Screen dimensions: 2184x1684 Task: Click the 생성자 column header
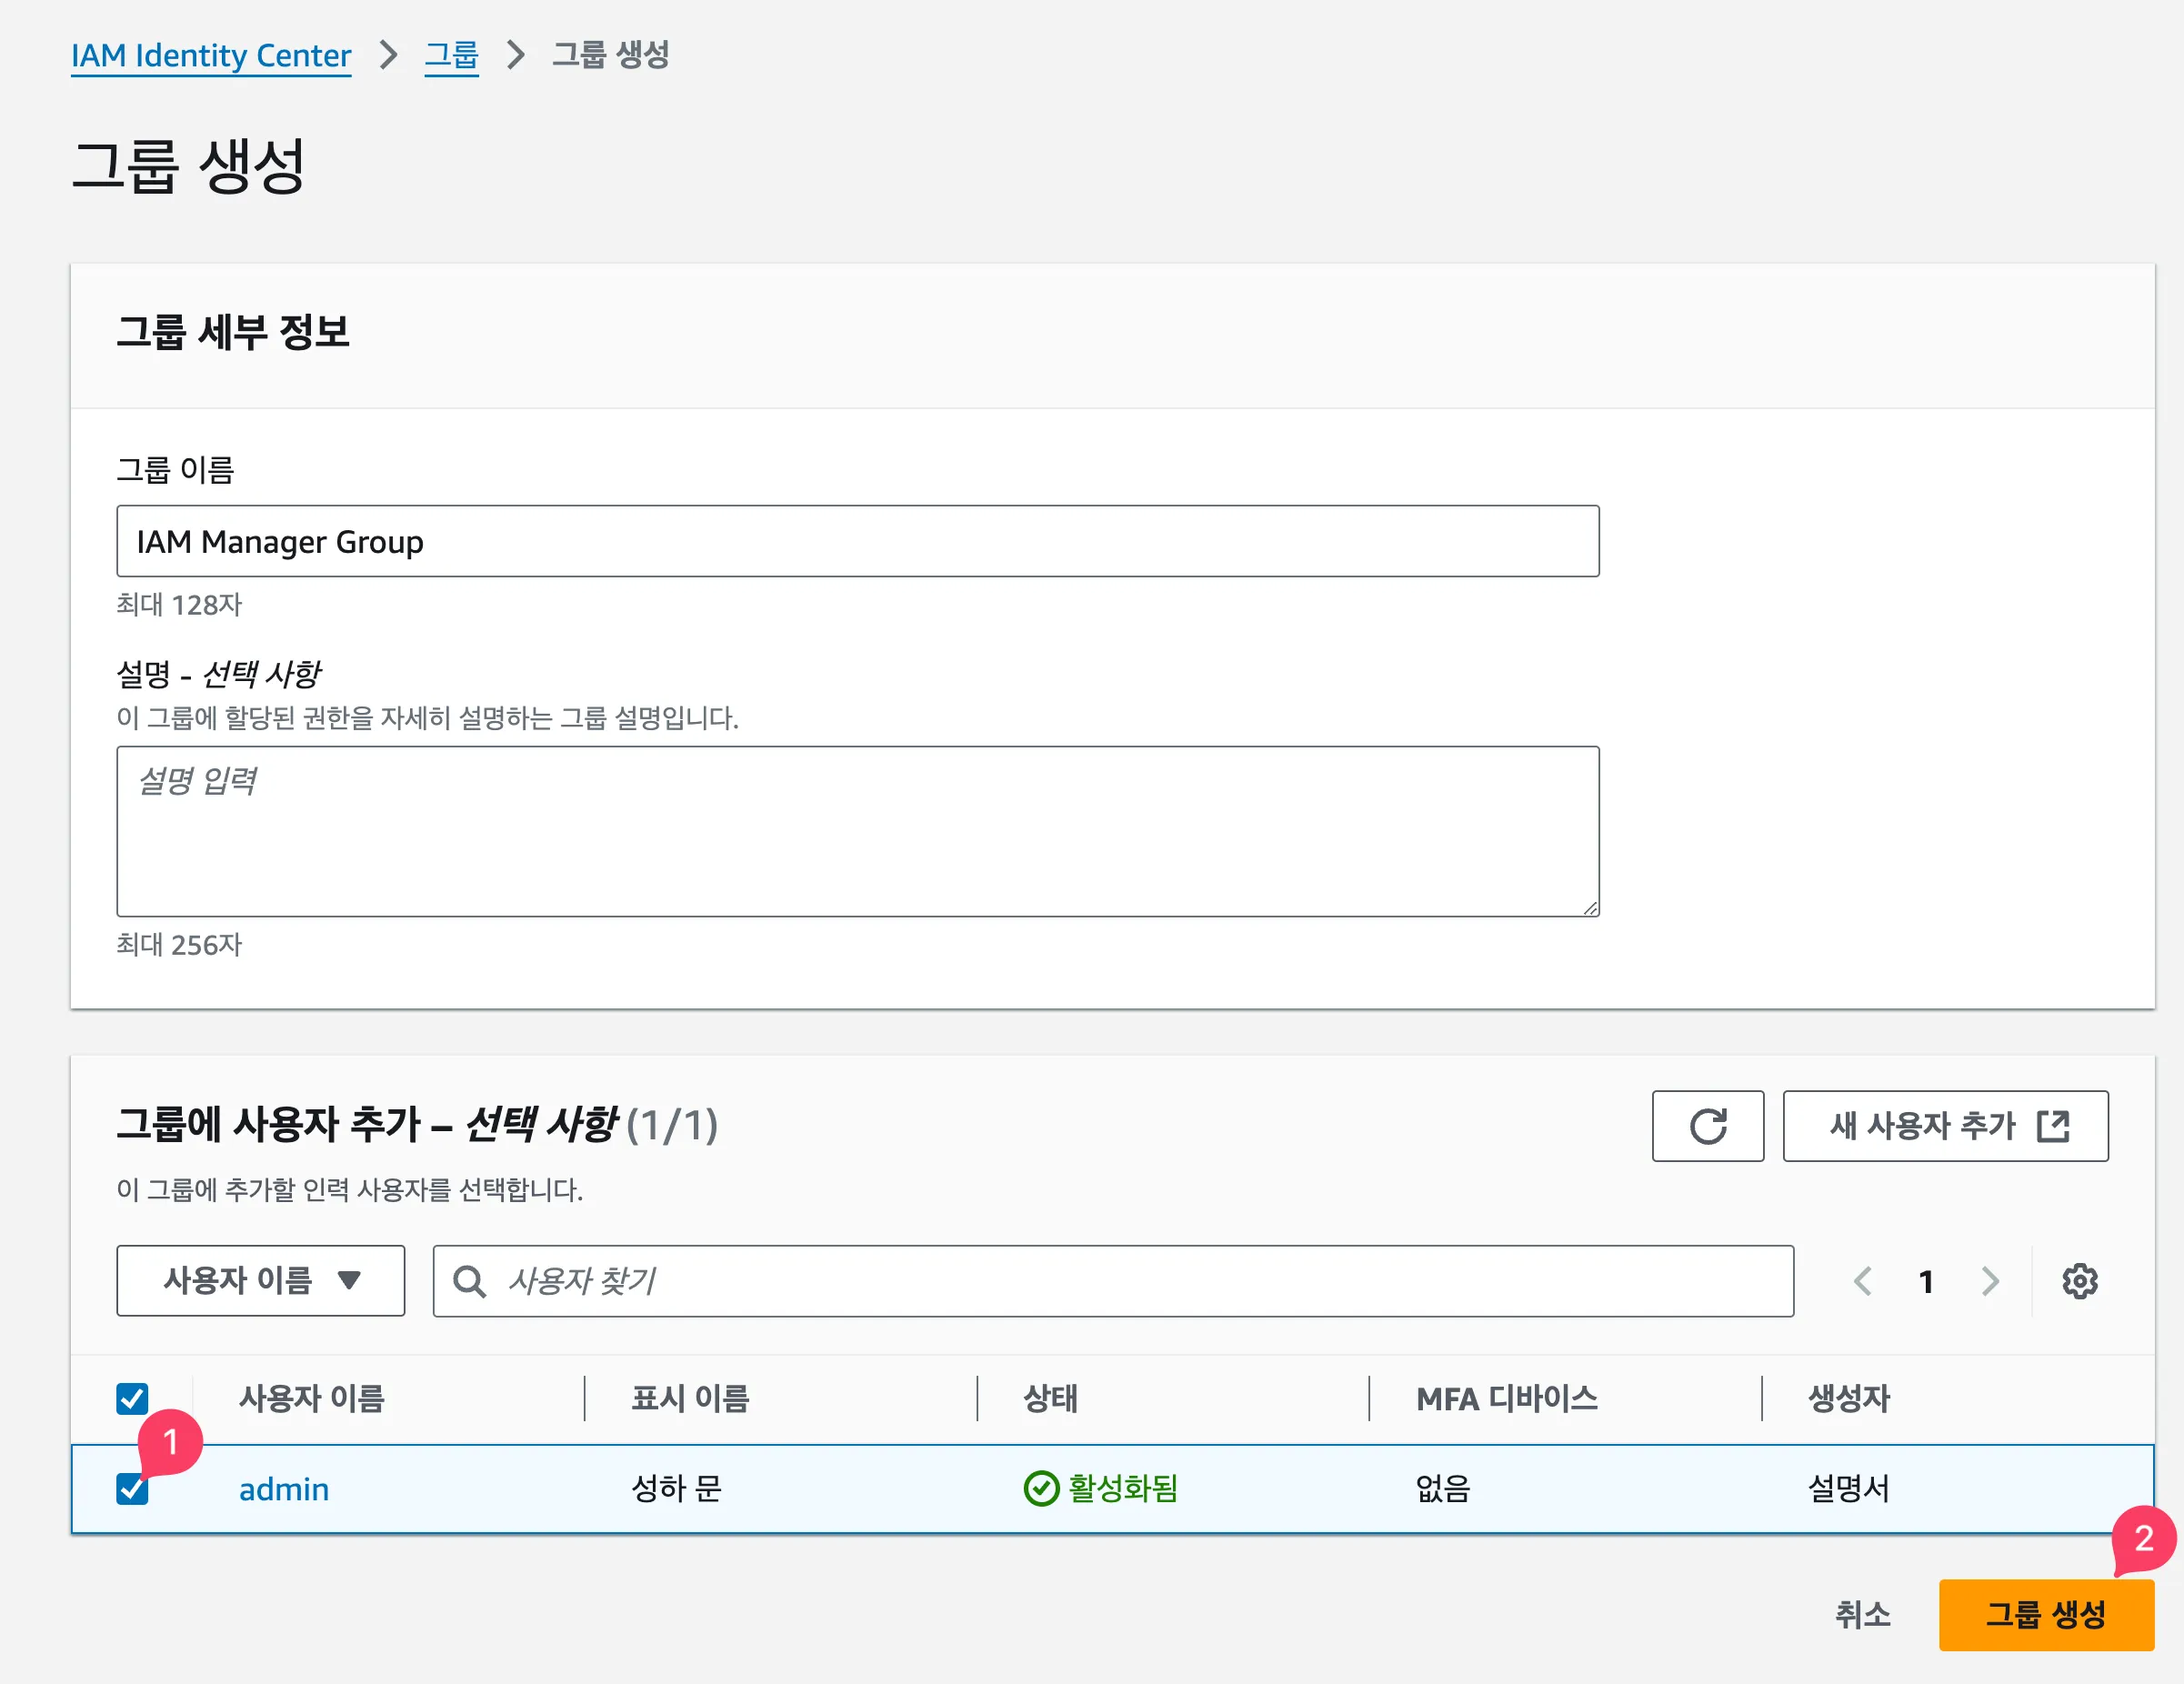[x=1849, y=1398]
